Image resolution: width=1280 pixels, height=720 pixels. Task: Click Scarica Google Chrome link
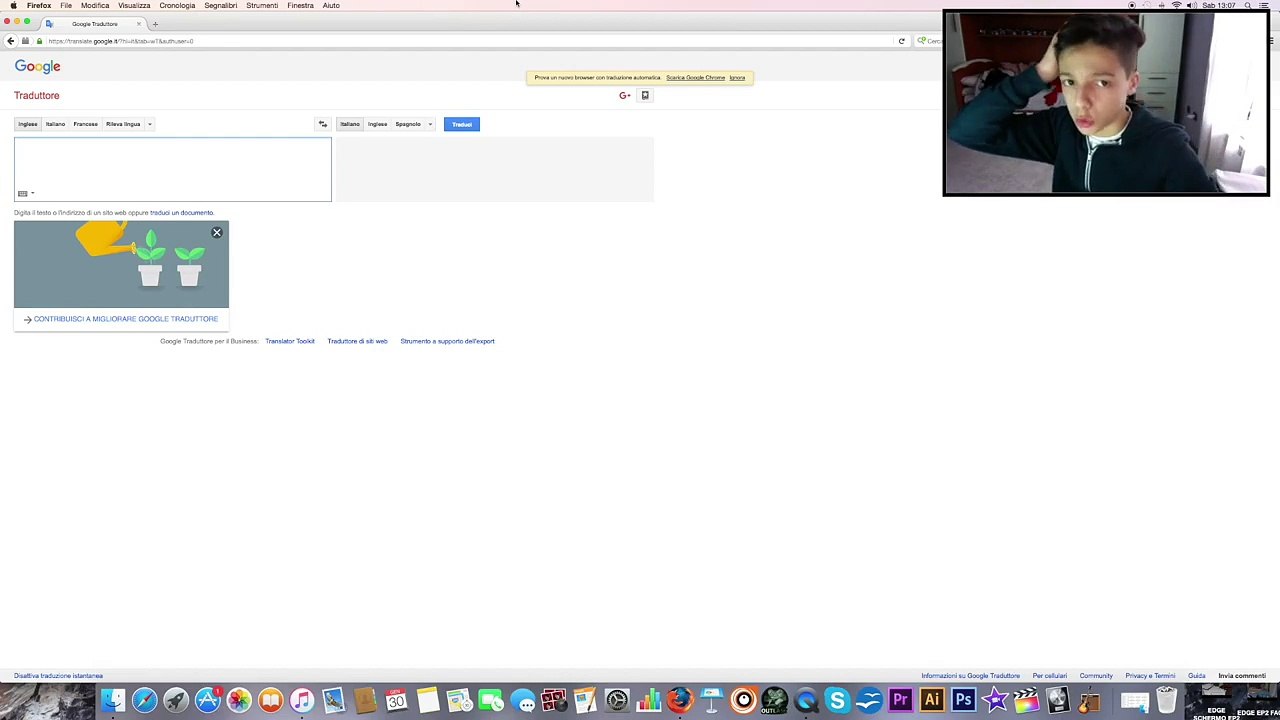tap(695, 78)
